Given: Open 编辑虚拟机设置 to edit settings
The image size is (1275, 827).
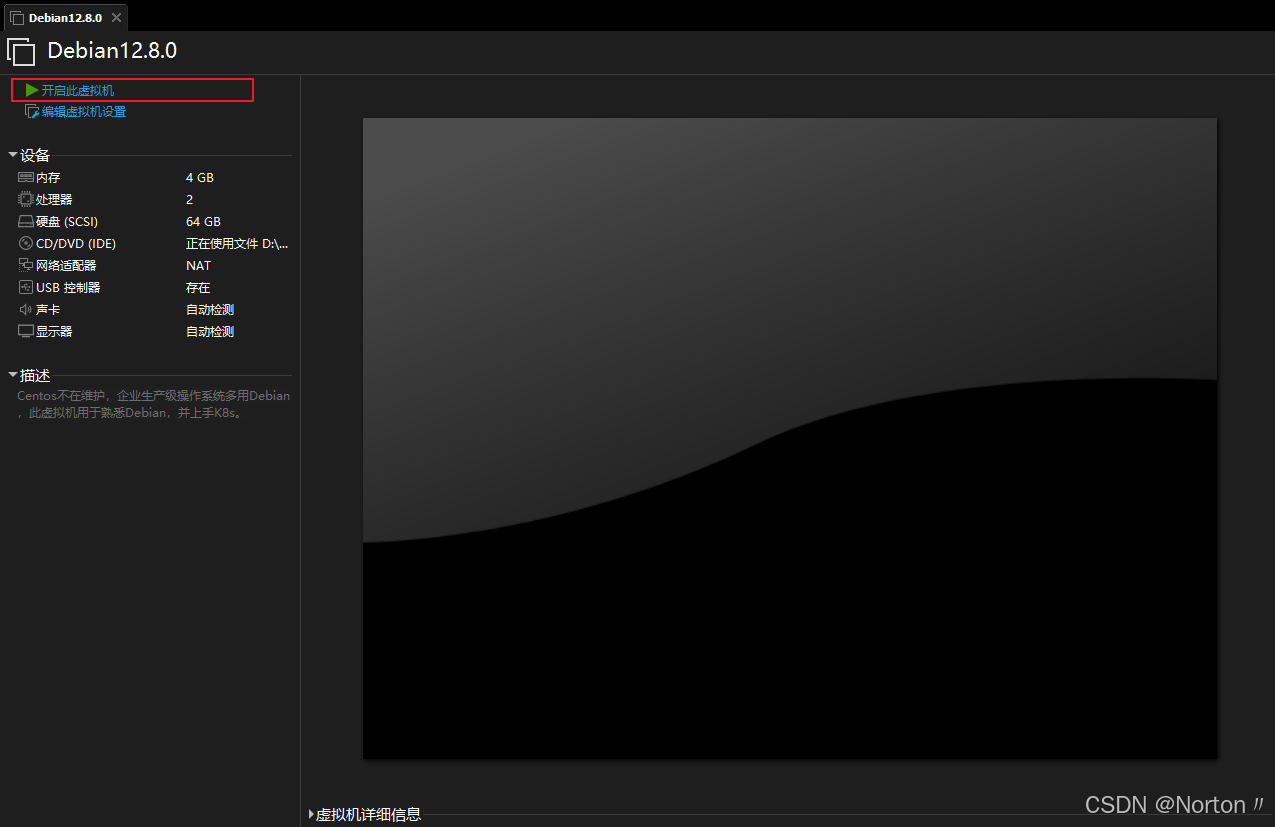Looking at the screenshot, I should [x=85, y=111].
